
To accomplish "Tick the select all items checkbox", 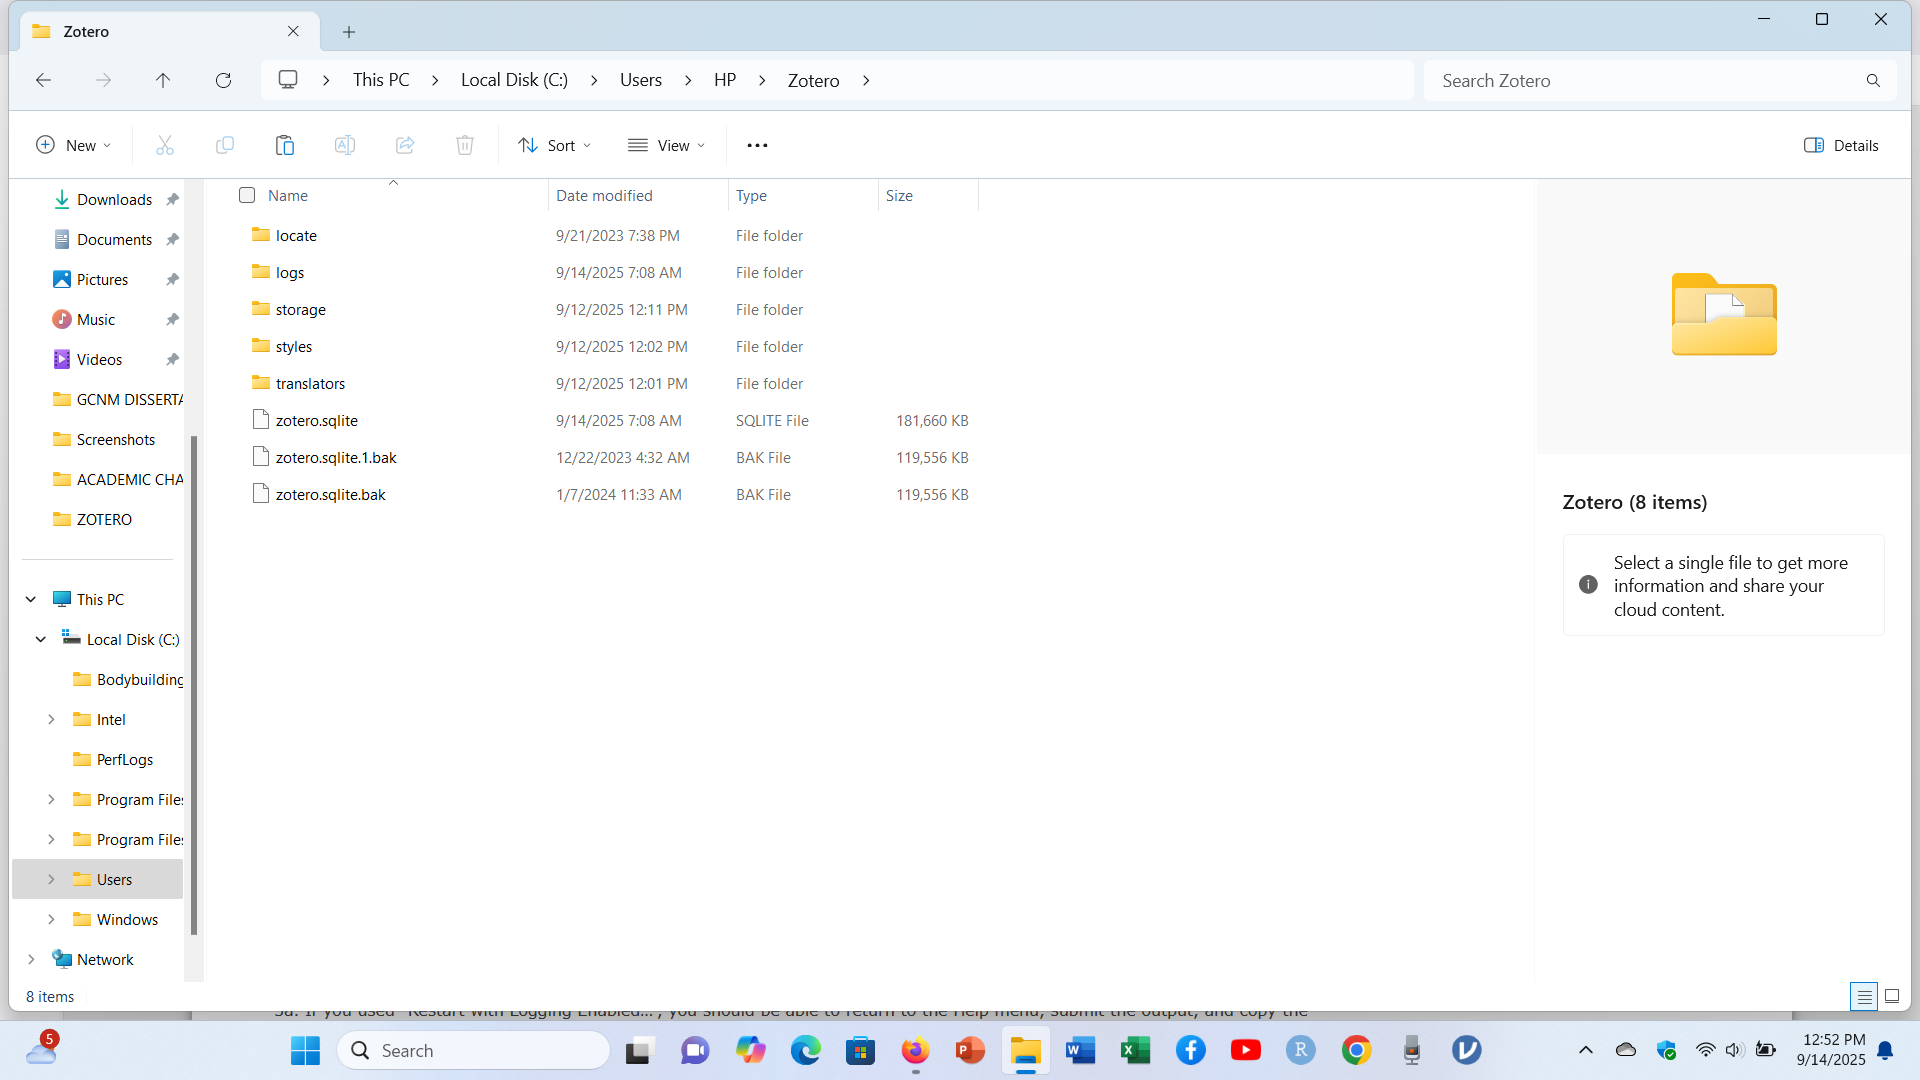I will [247, 195].
